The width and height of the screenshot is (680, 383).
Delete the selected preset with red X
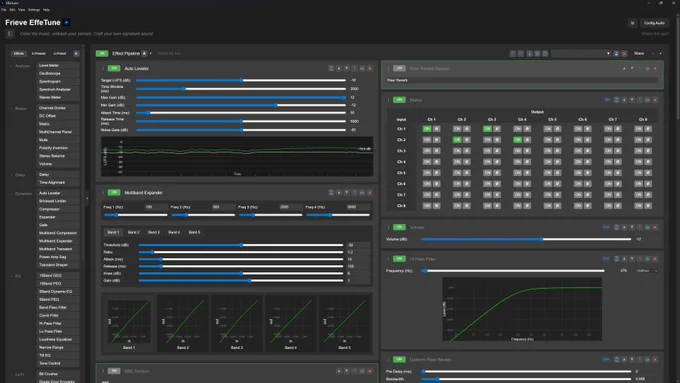coord(624,53)
